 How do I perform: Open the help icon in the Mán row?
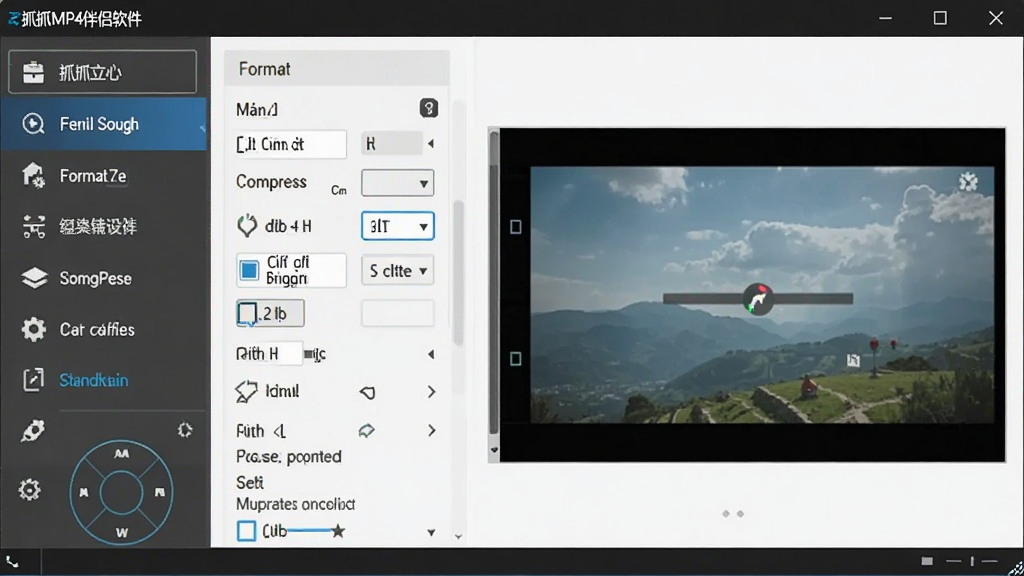pyautogui.click(x=428, y=108)
